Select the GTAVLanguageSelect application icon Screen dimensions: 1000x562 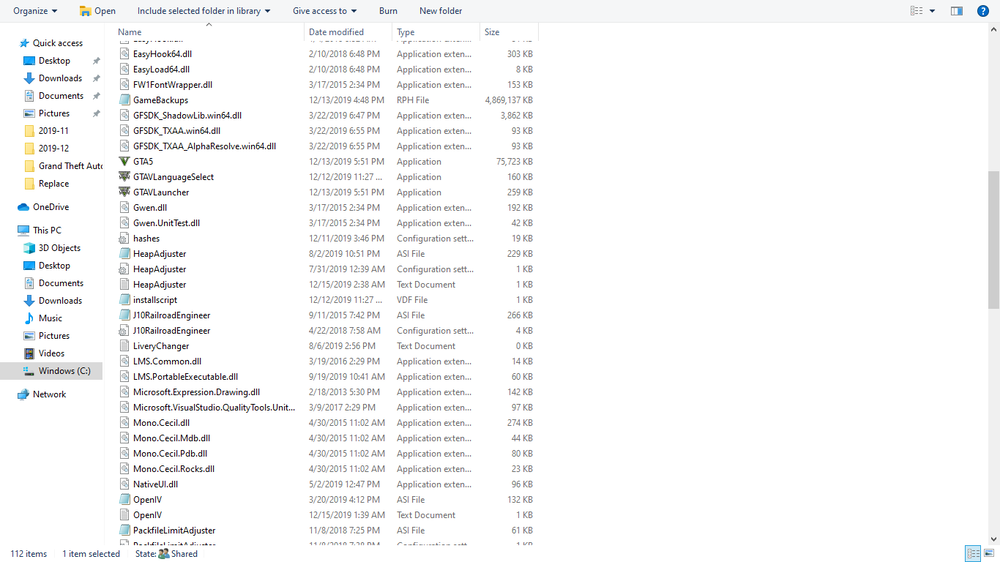click(124, 177)
